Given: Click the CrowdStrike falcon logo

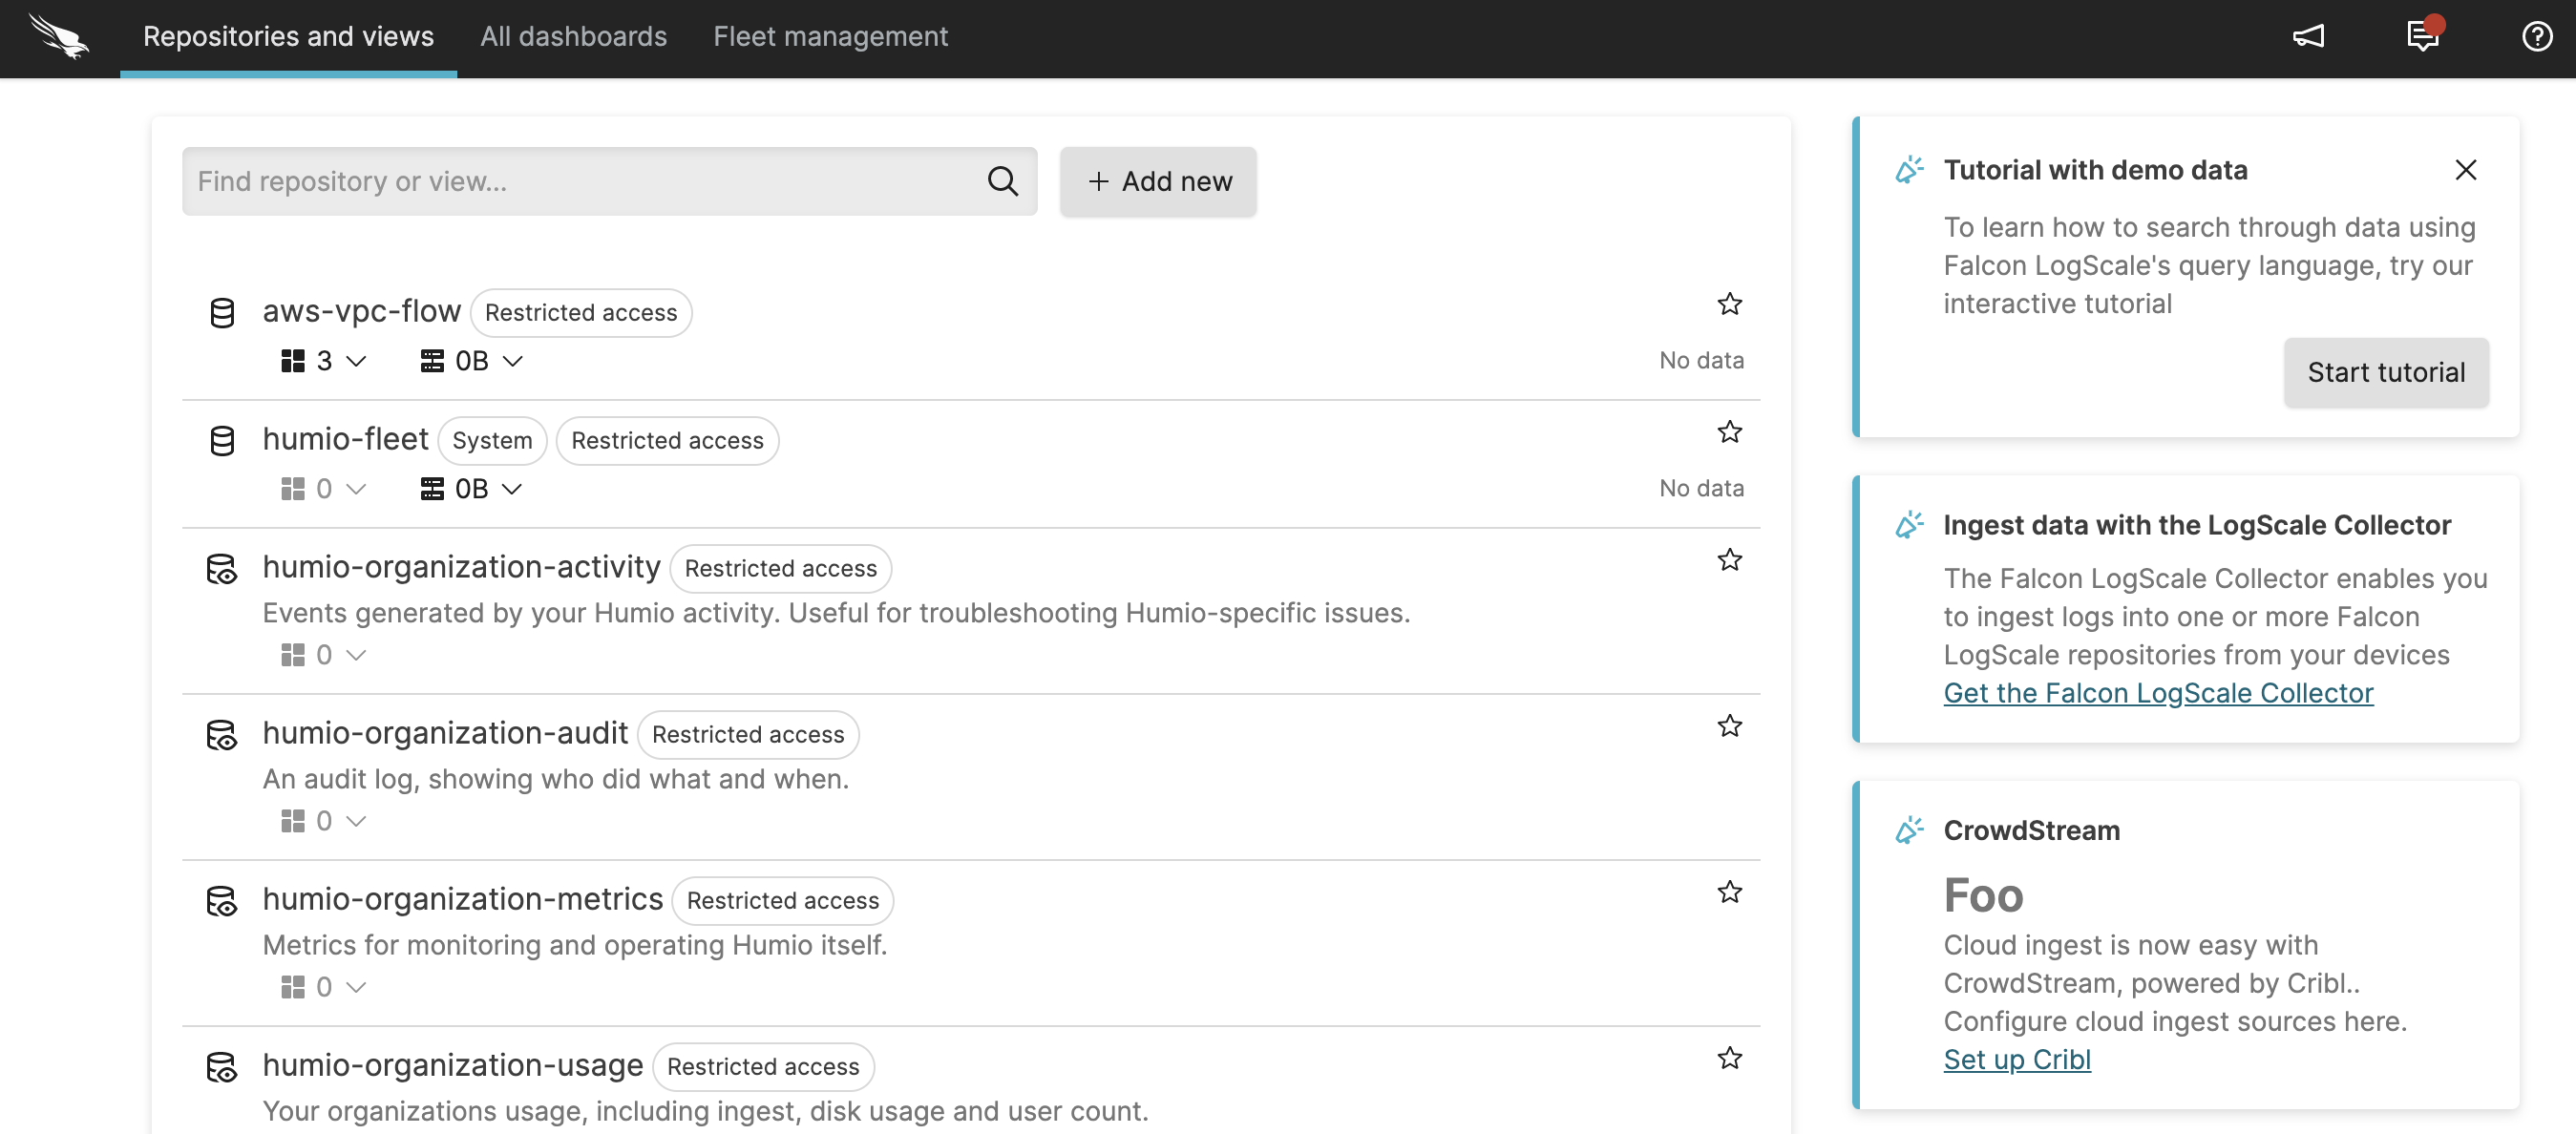Looking at the screenshot, I should [x=58, y=36].
